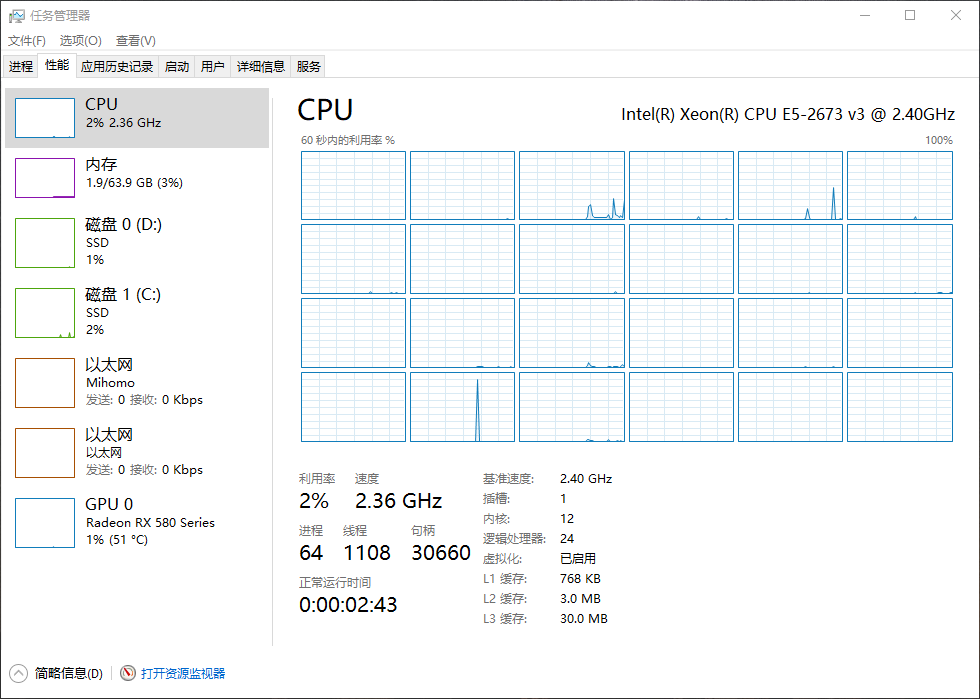Click the 简略信息(D) button
The image size is (980, 699).
pyautogui.click(x=68, y=674)
